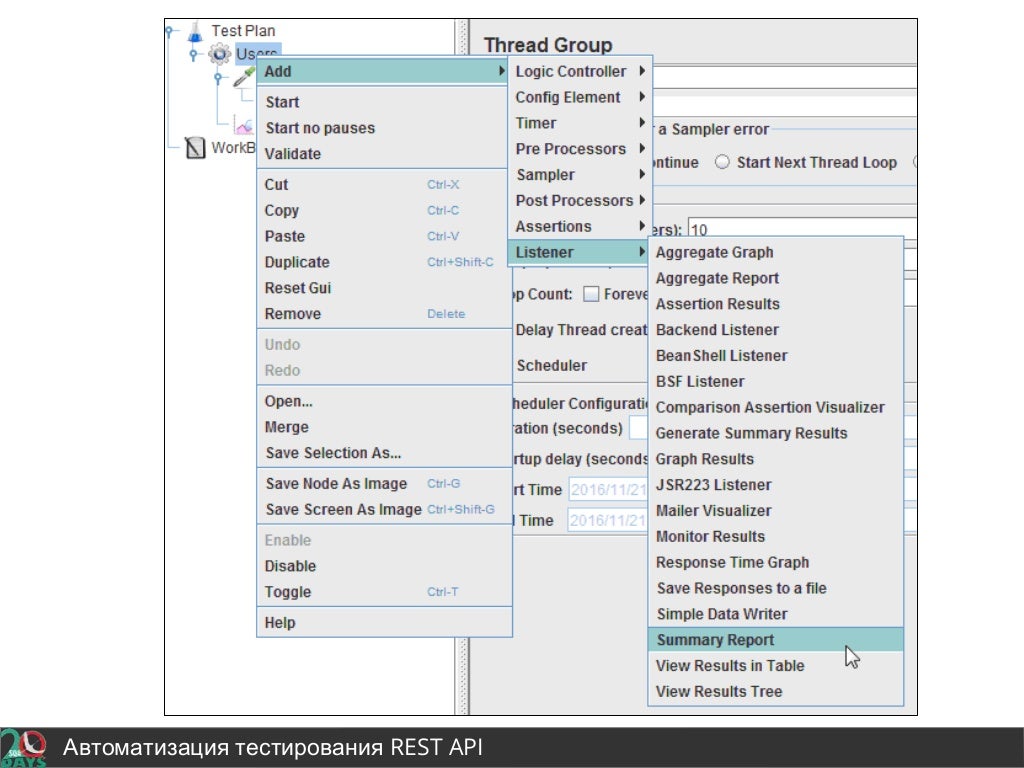Expand the Config Element submenu
Screen dimensions: 1024x768
[579, 97]
